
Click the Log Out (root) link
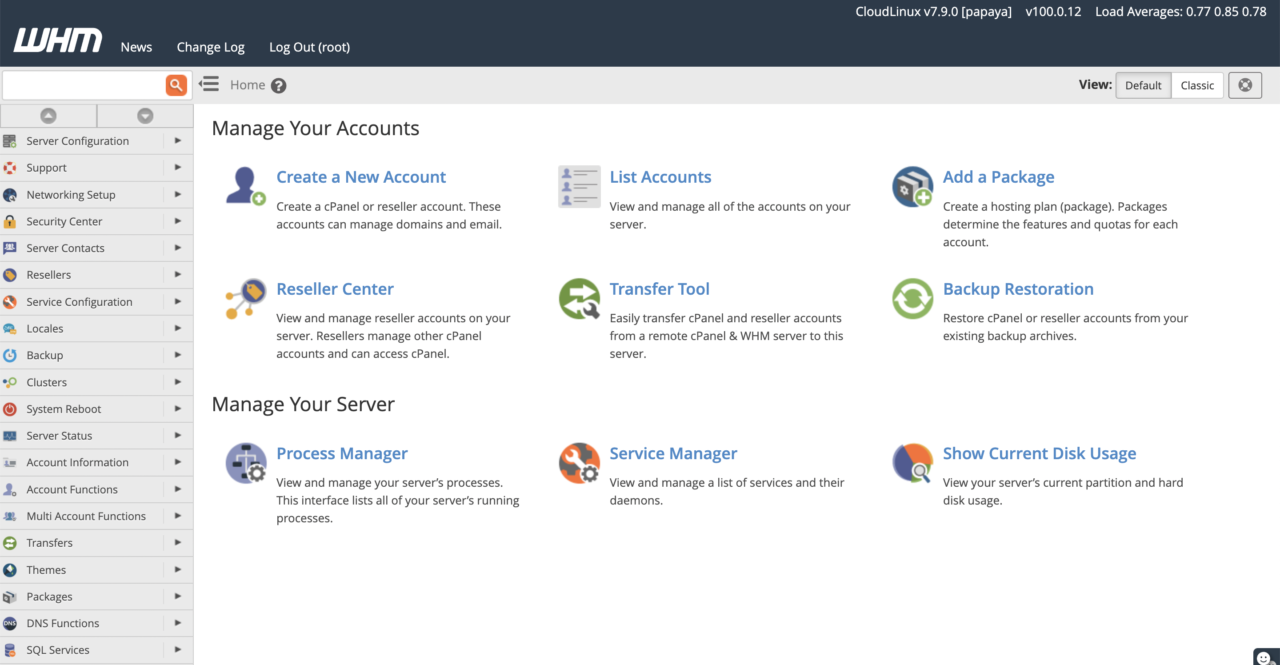click(308, 46)
